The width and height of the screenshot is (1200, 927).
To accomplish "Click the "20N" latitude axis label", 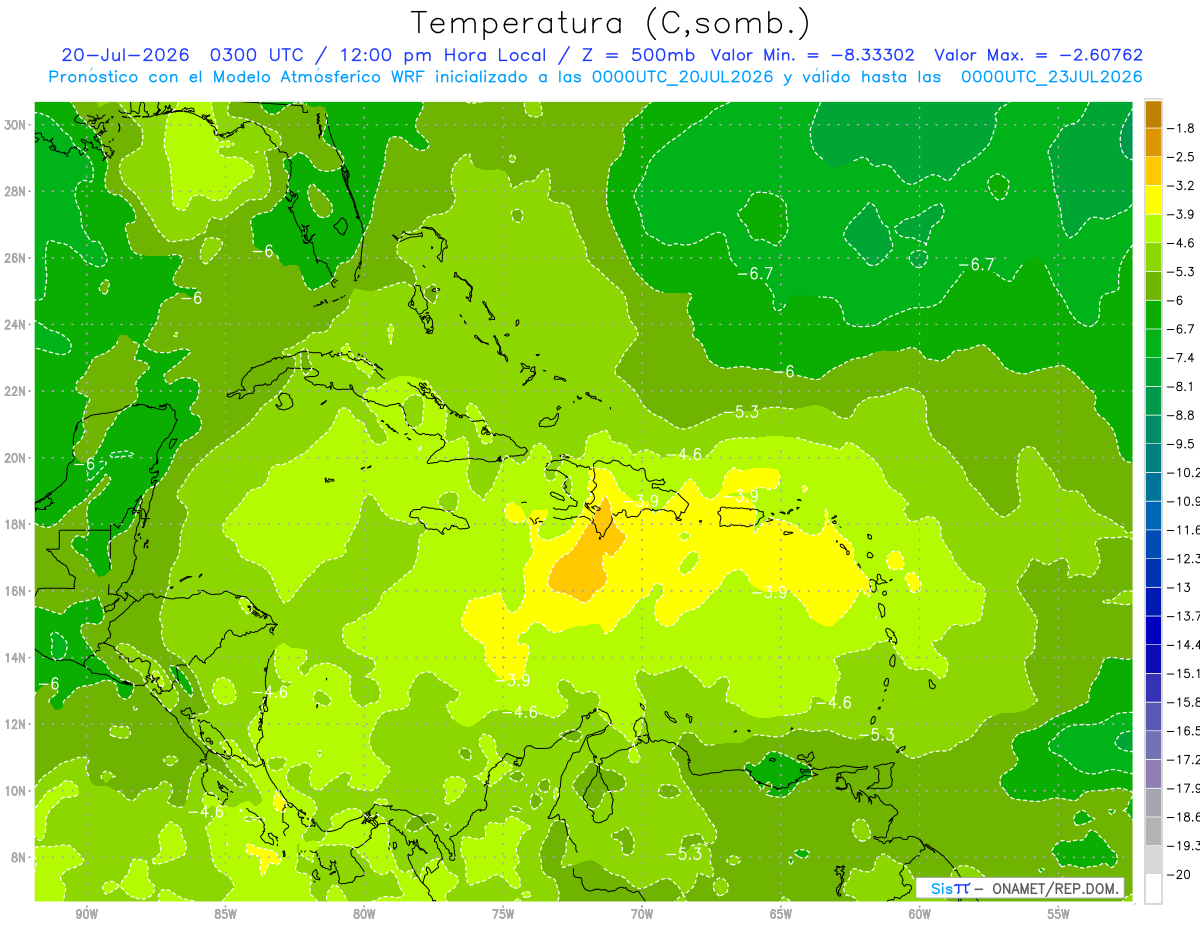I will (x=15, y=458).
